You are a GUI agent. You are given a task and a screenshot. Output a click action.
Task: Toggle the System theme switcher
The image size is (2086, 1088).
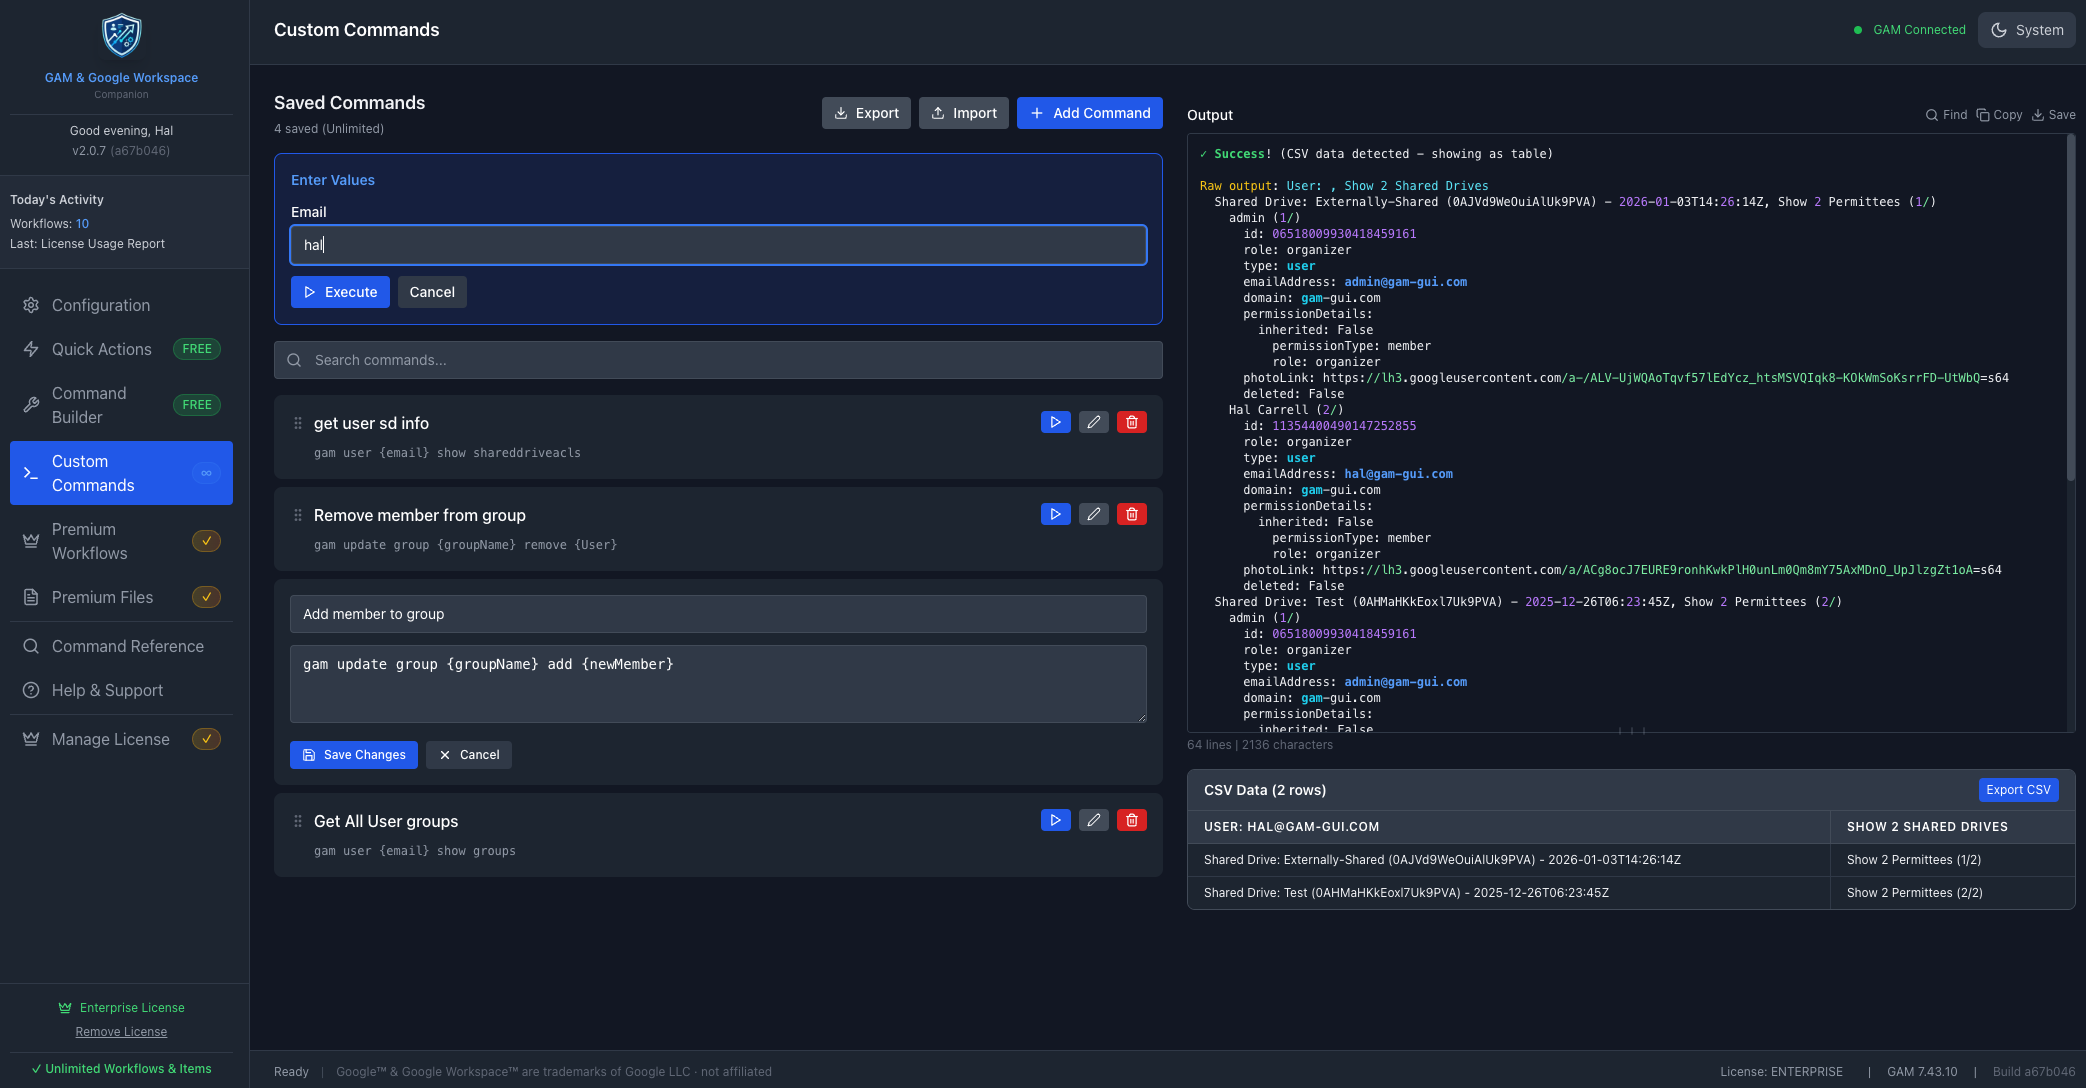coord(2026,30)
